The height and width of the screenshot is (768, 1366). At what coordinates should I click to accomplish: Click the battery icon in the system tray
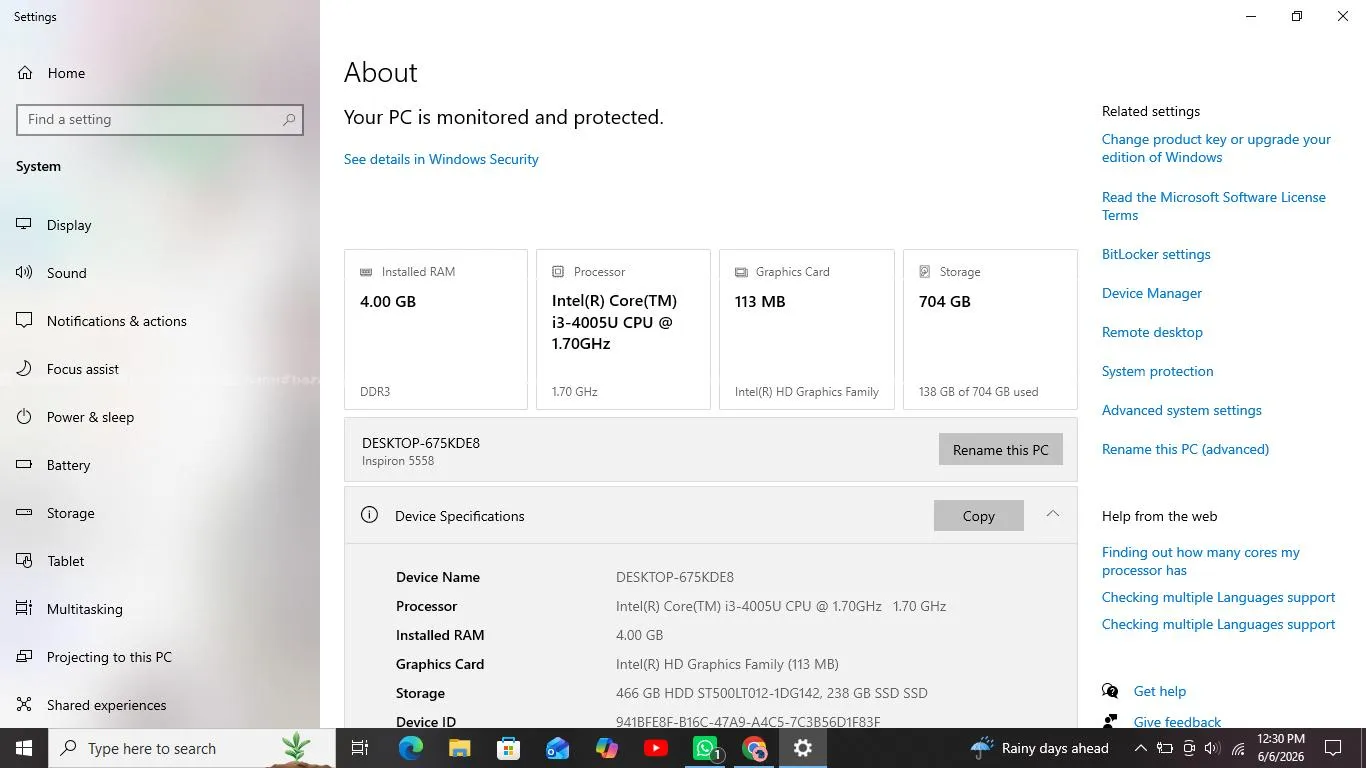[1164, 748]
